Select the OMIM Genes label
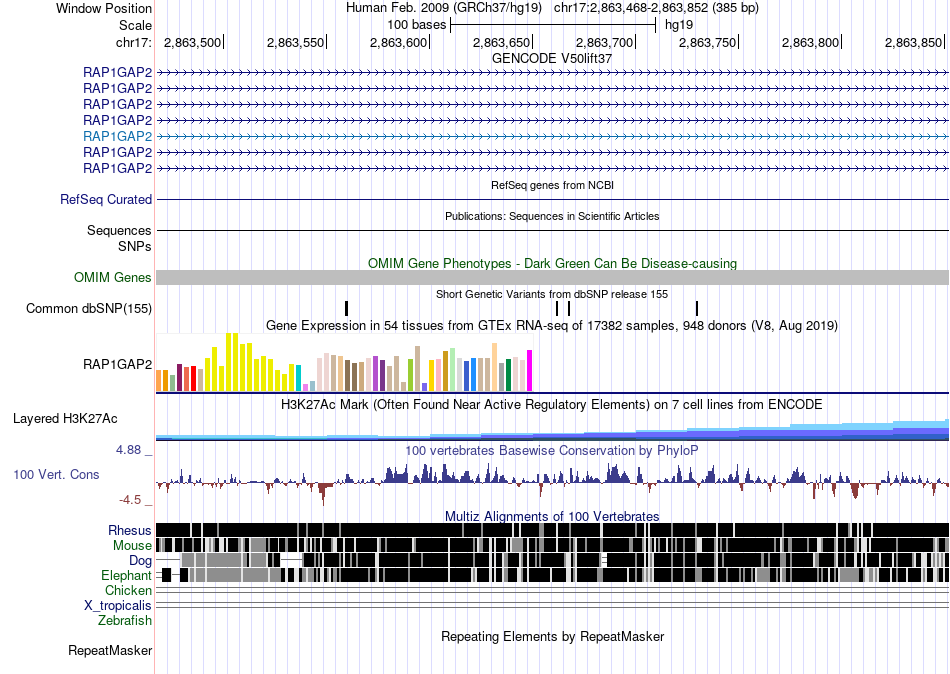The height and width of the screenshot is (674, 950). pyautogui.click(x=113, y=277)
